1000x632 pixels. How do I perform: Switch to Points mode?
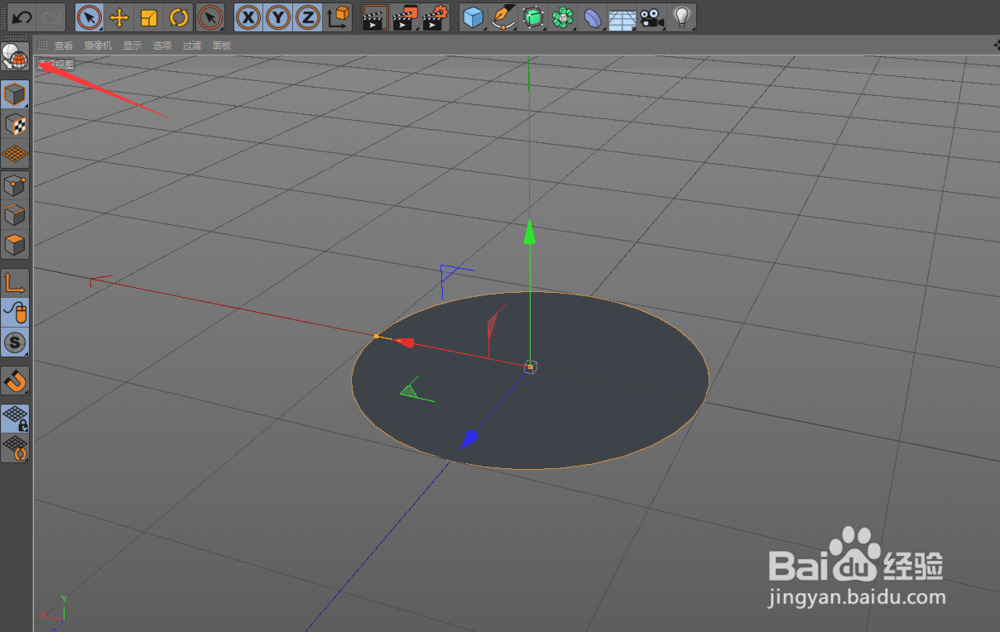click(x=15, y=186)
